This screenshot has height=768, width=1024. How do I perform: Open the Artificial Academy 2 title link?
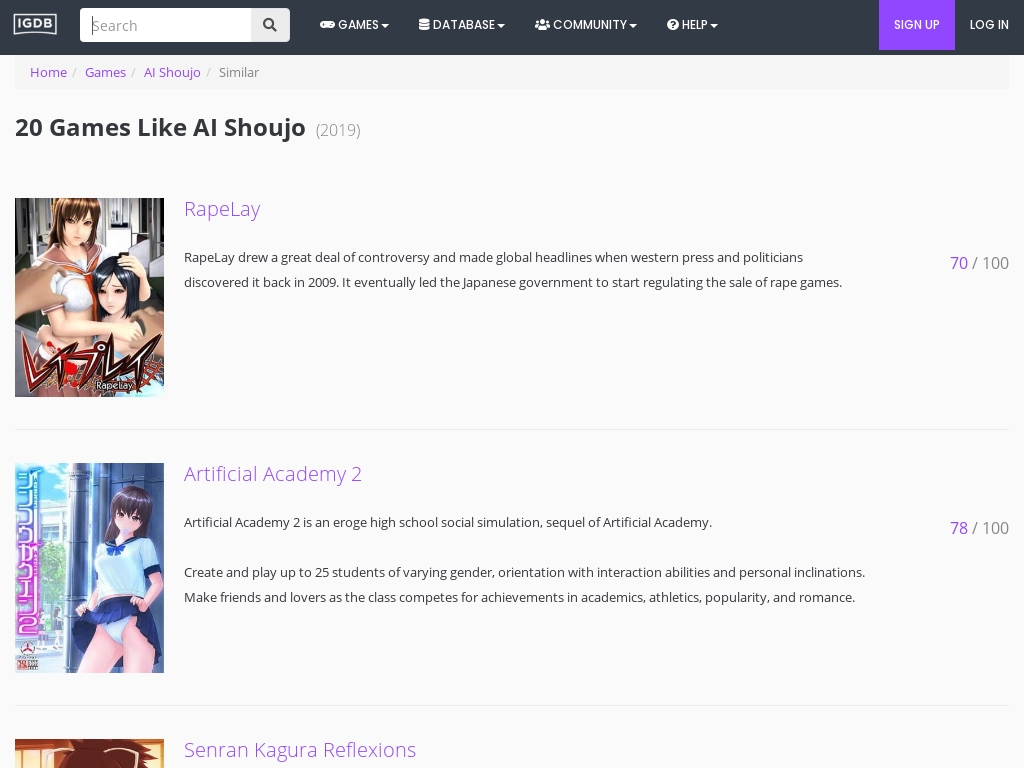pos(273,473)
